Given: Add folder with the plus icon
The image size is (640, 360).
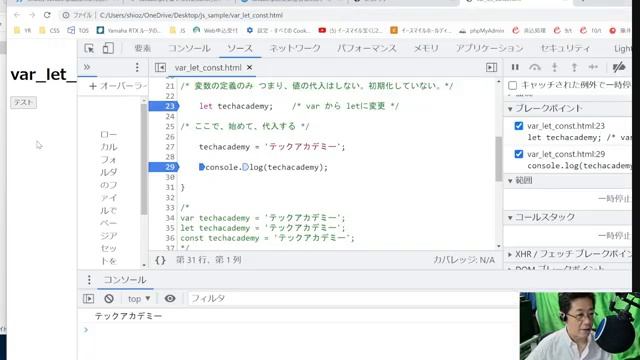Looking at the screenshot, I should [x=93, y=86].
